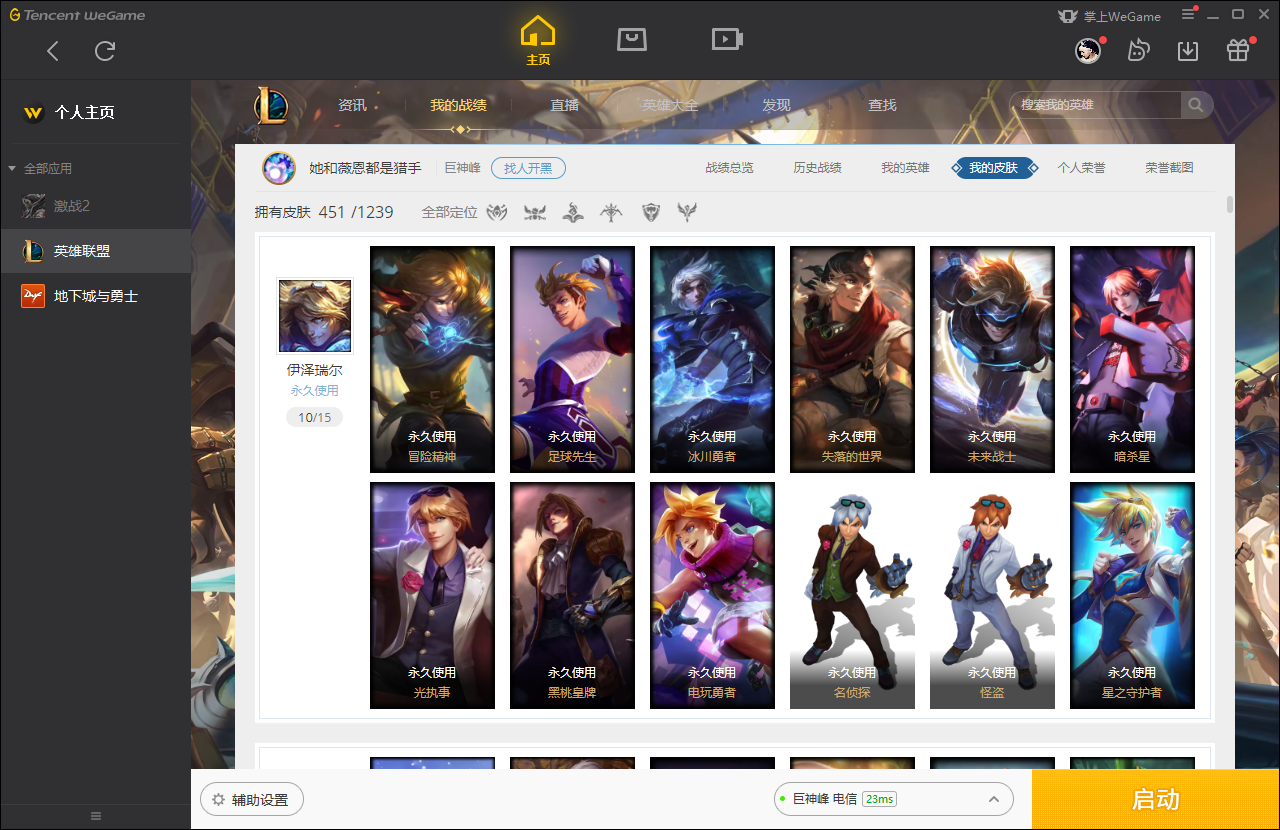Switch to the 资讯 tab
The height and width of the screenshot is (830, 1280).
[352, 105]
